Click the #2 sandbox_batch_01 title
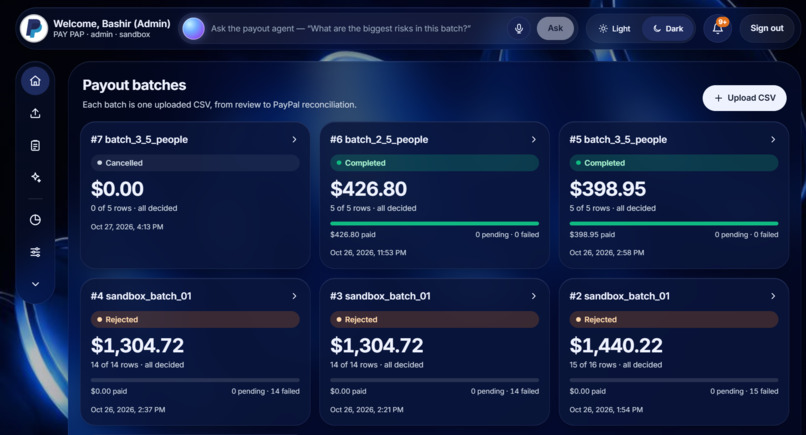The image size is (806, 435). (x=619, y=296)
